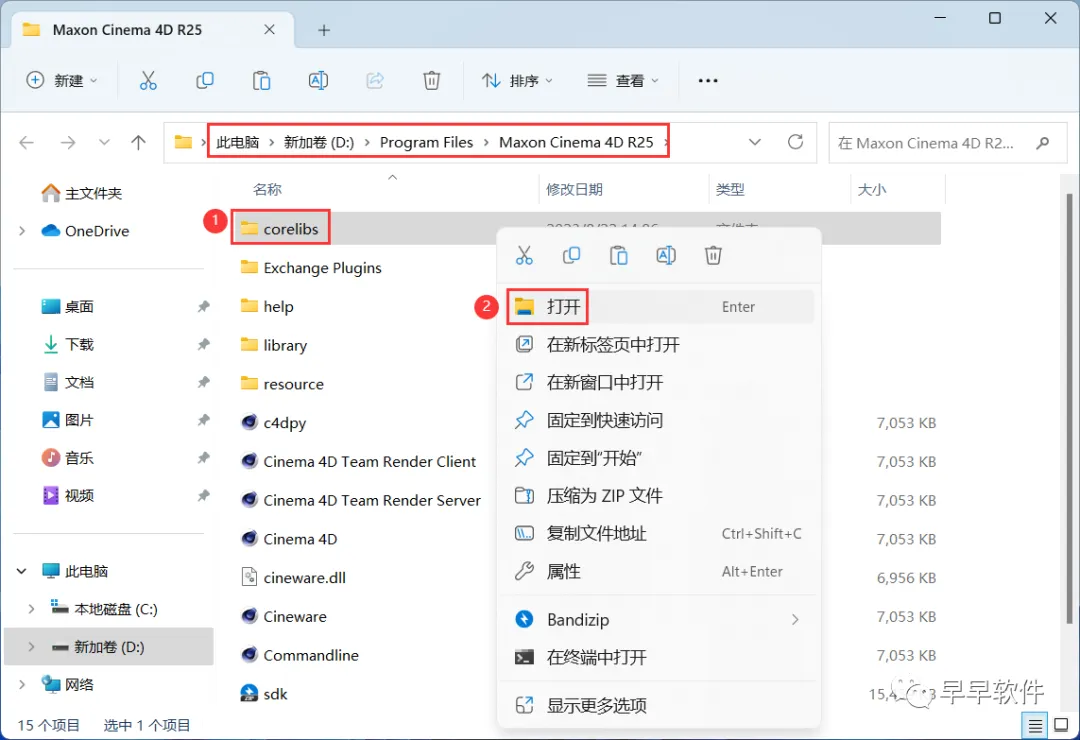
Task: Click Cut icon in the context menu
Action: pyautogui.click(x=524, y=256)
